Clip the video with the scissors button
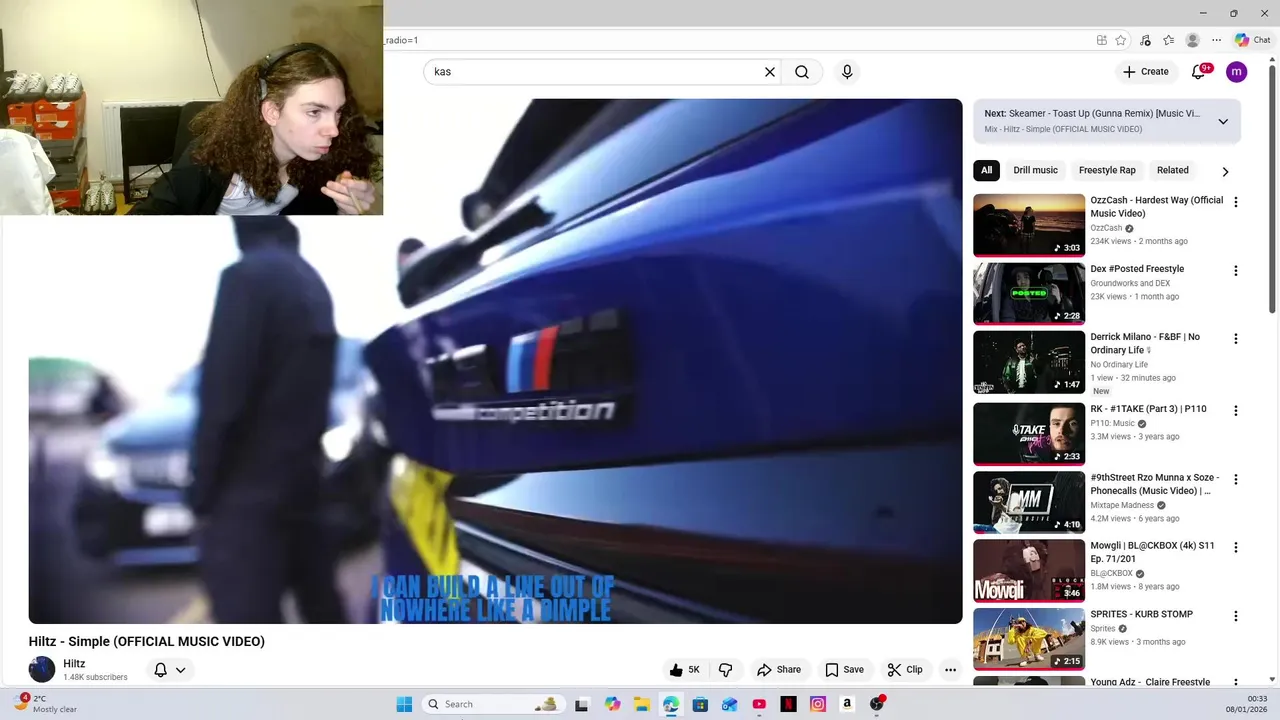The height and width of the screenshot is (720, 1280). [905, 670]
